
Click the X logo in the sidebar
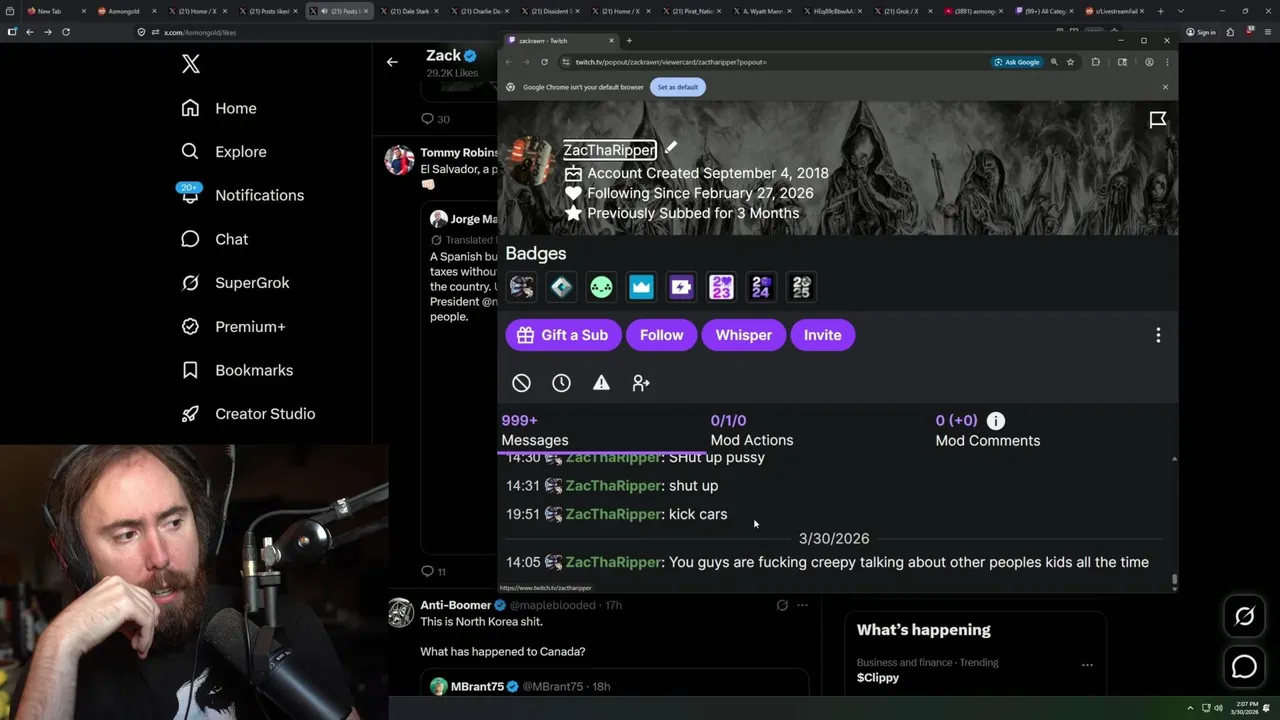click(x=191, y=64)
